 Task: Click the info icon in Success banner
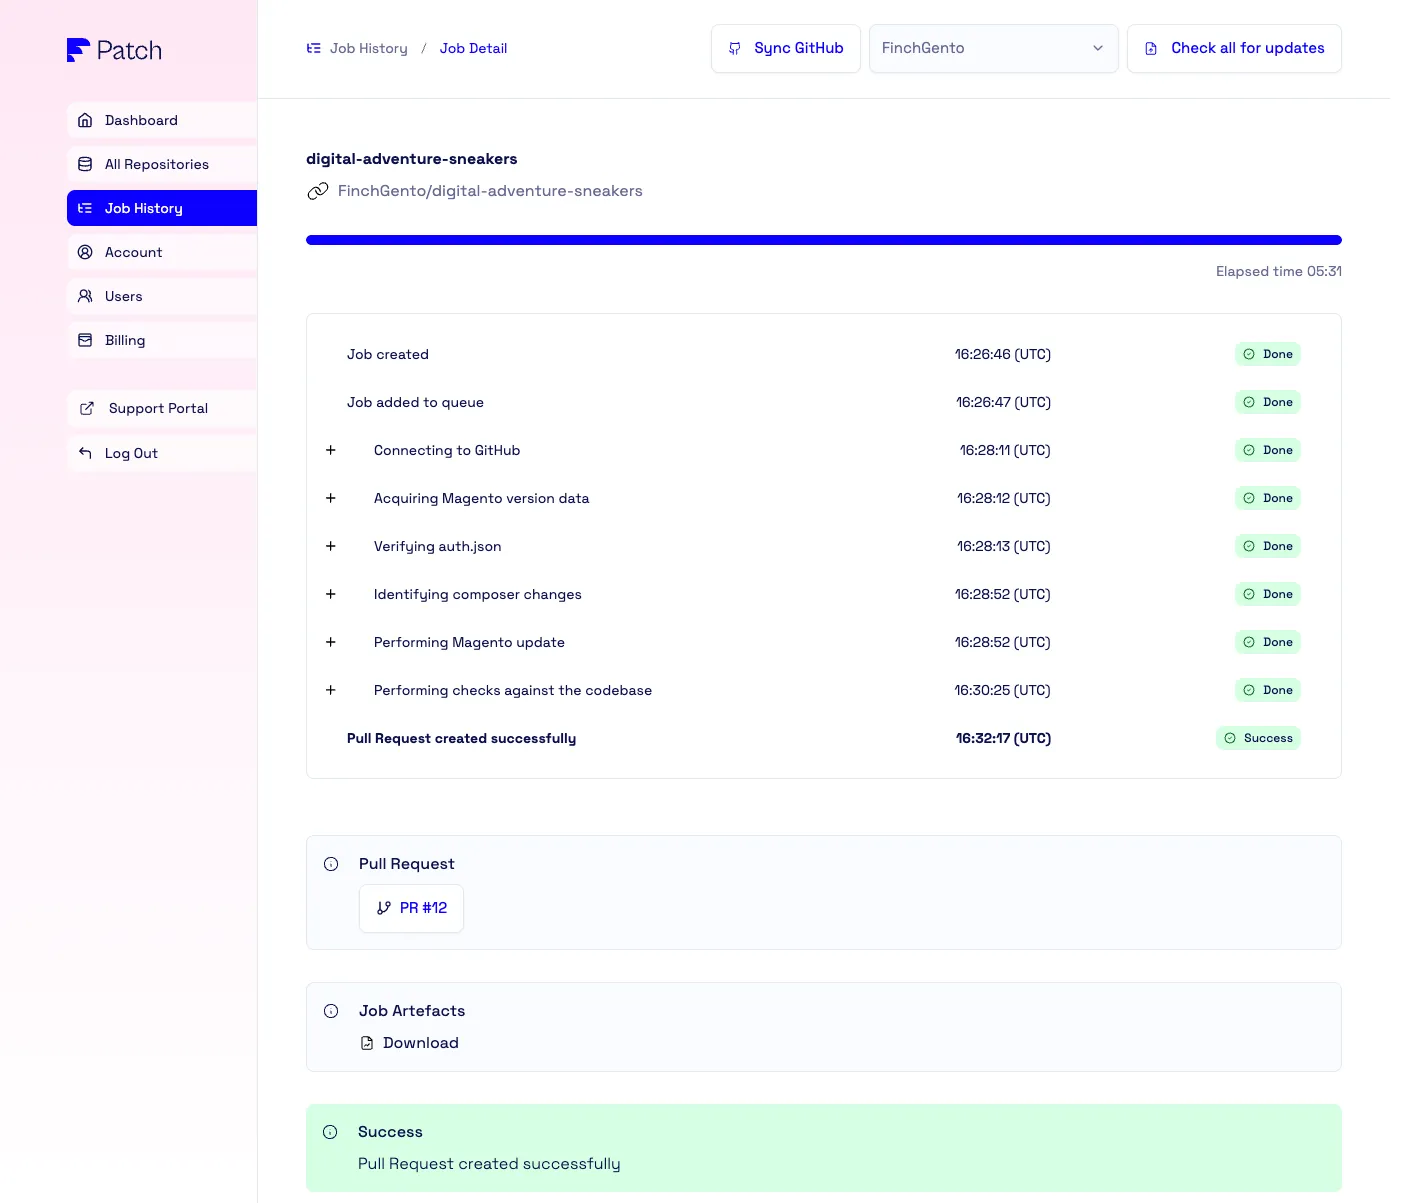pyautogui.click(x=330, y=1132)
